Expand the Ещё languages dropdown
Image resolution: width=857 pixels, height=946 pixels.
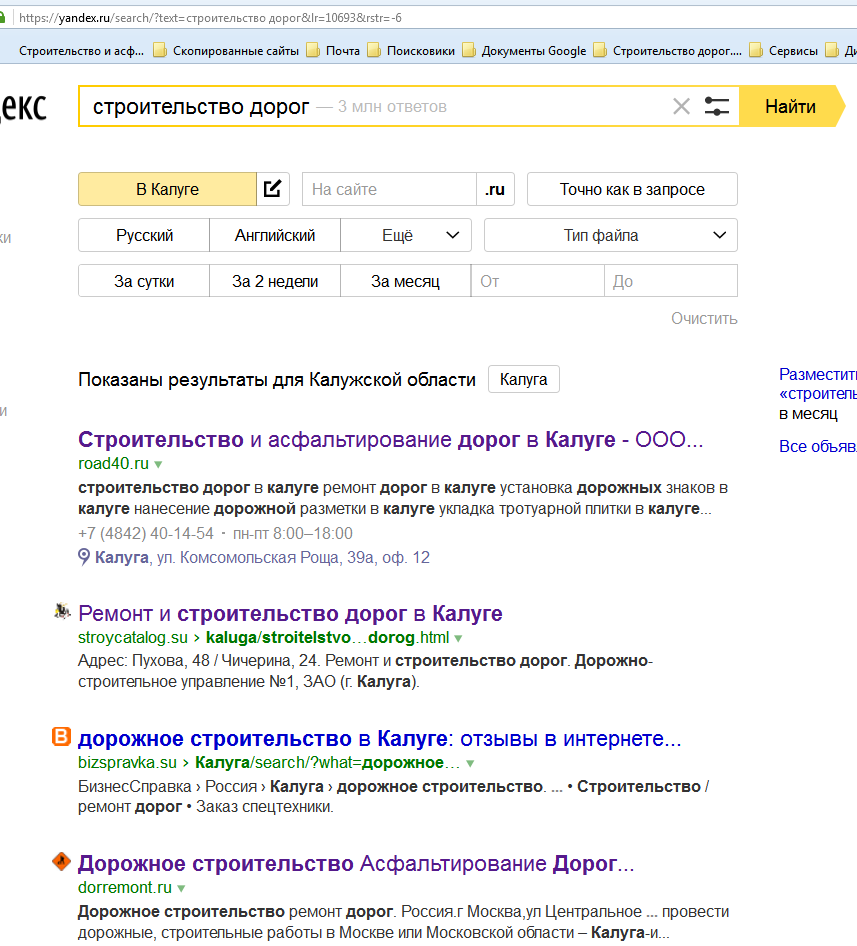(406, 236)
